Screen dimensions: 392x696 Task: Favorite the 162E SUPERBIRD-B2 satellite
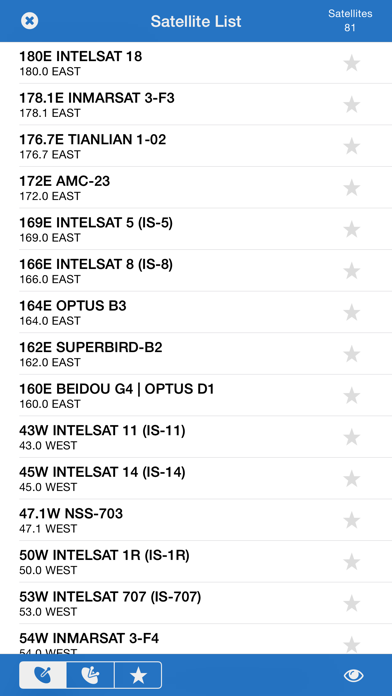352,354
